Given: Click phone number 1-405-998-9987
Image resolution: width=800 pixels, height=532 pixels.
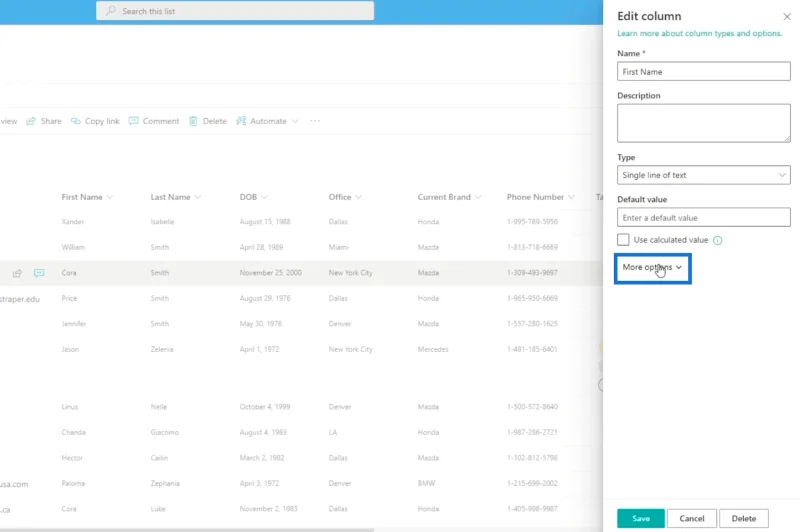Looking at the screenshot, I should pyautogui.click(x=532, y=509).
